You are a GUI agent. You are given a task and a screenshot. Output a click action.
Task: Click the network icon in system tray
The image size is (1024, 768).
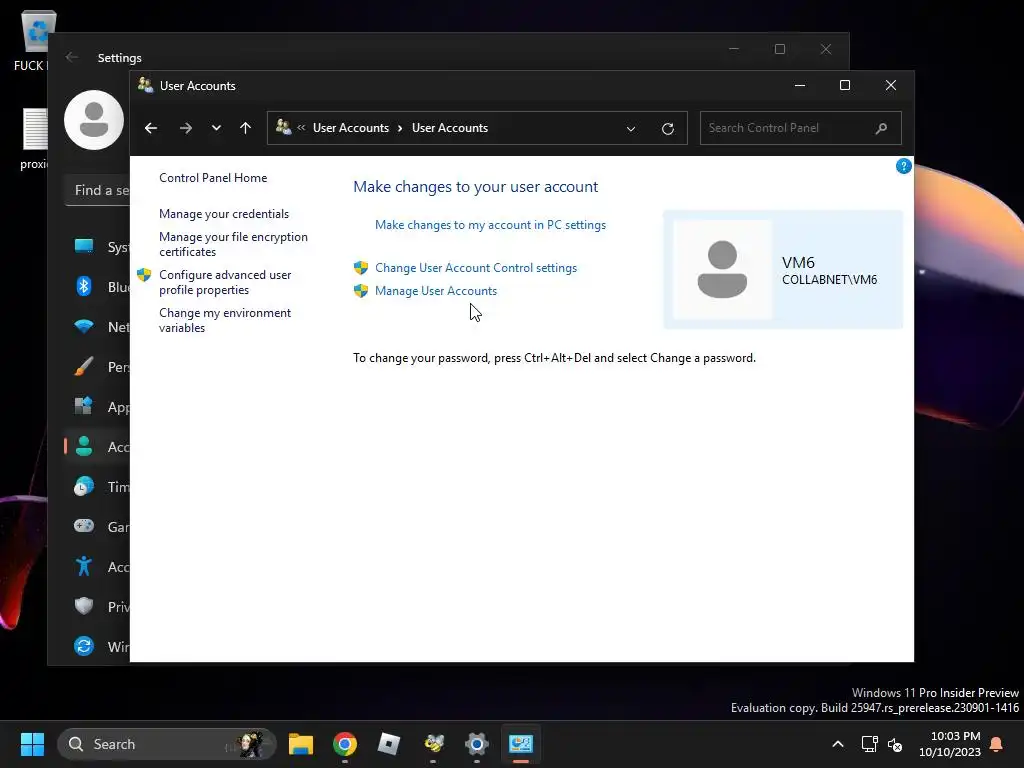869,744
